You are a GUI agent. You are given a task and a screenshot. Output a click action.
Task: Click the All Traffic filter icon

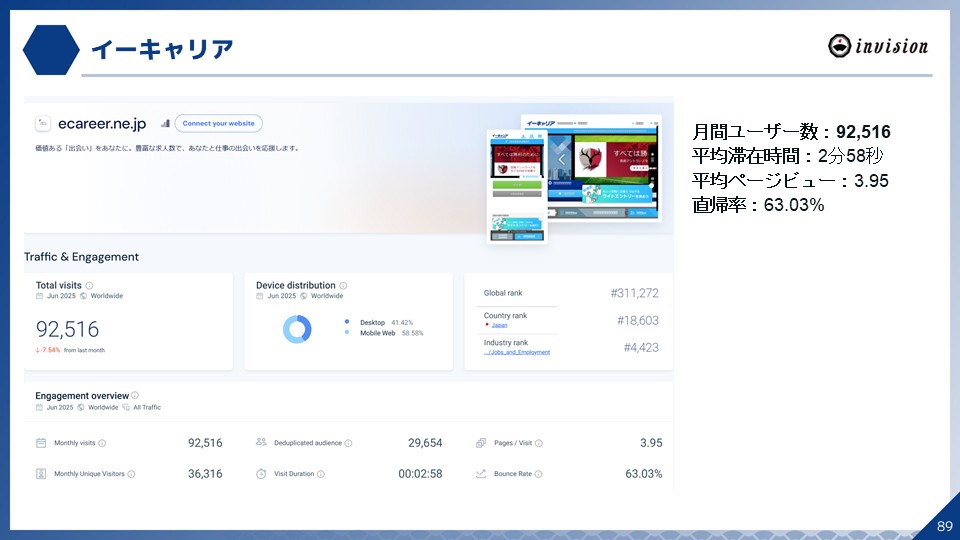pyautogui.click(x=126, y=407)
